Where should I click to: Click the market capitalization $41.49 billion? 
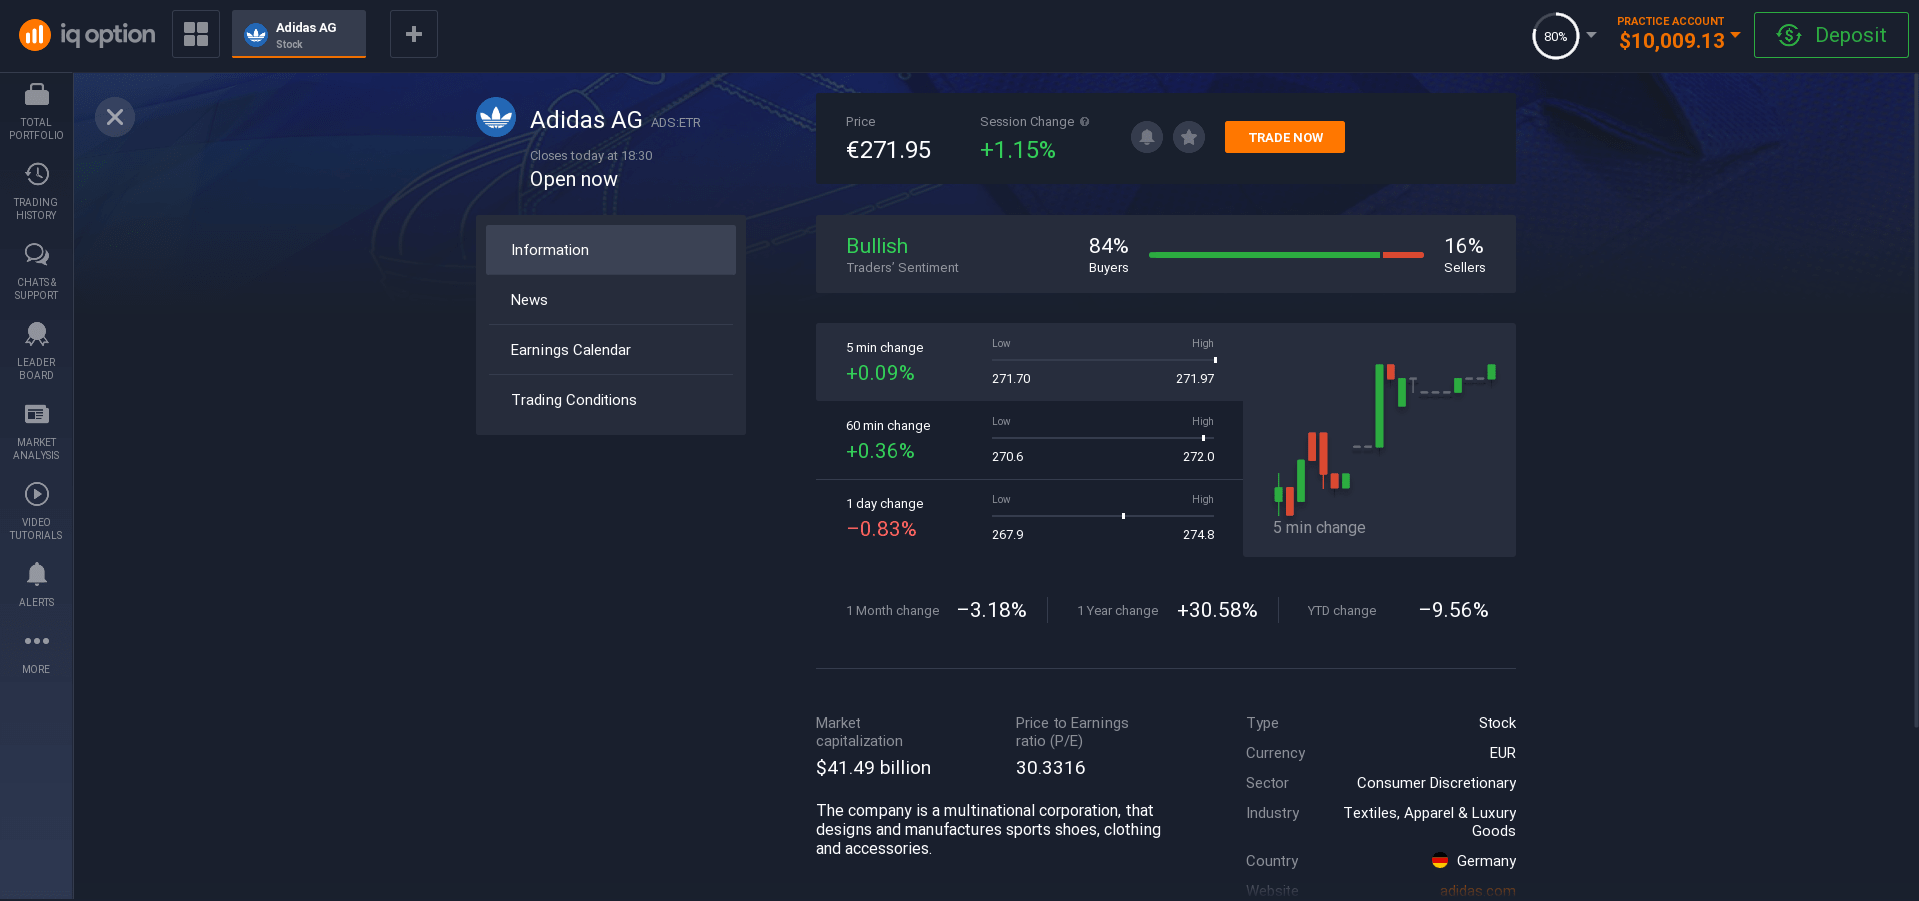873,768
